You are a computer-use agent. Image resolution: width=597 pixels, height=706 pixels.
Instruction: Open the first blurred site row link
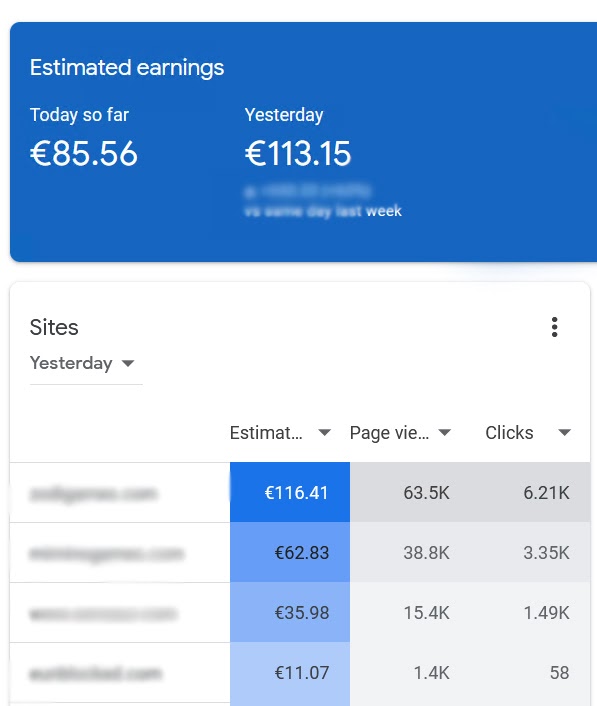pos(93,494)
